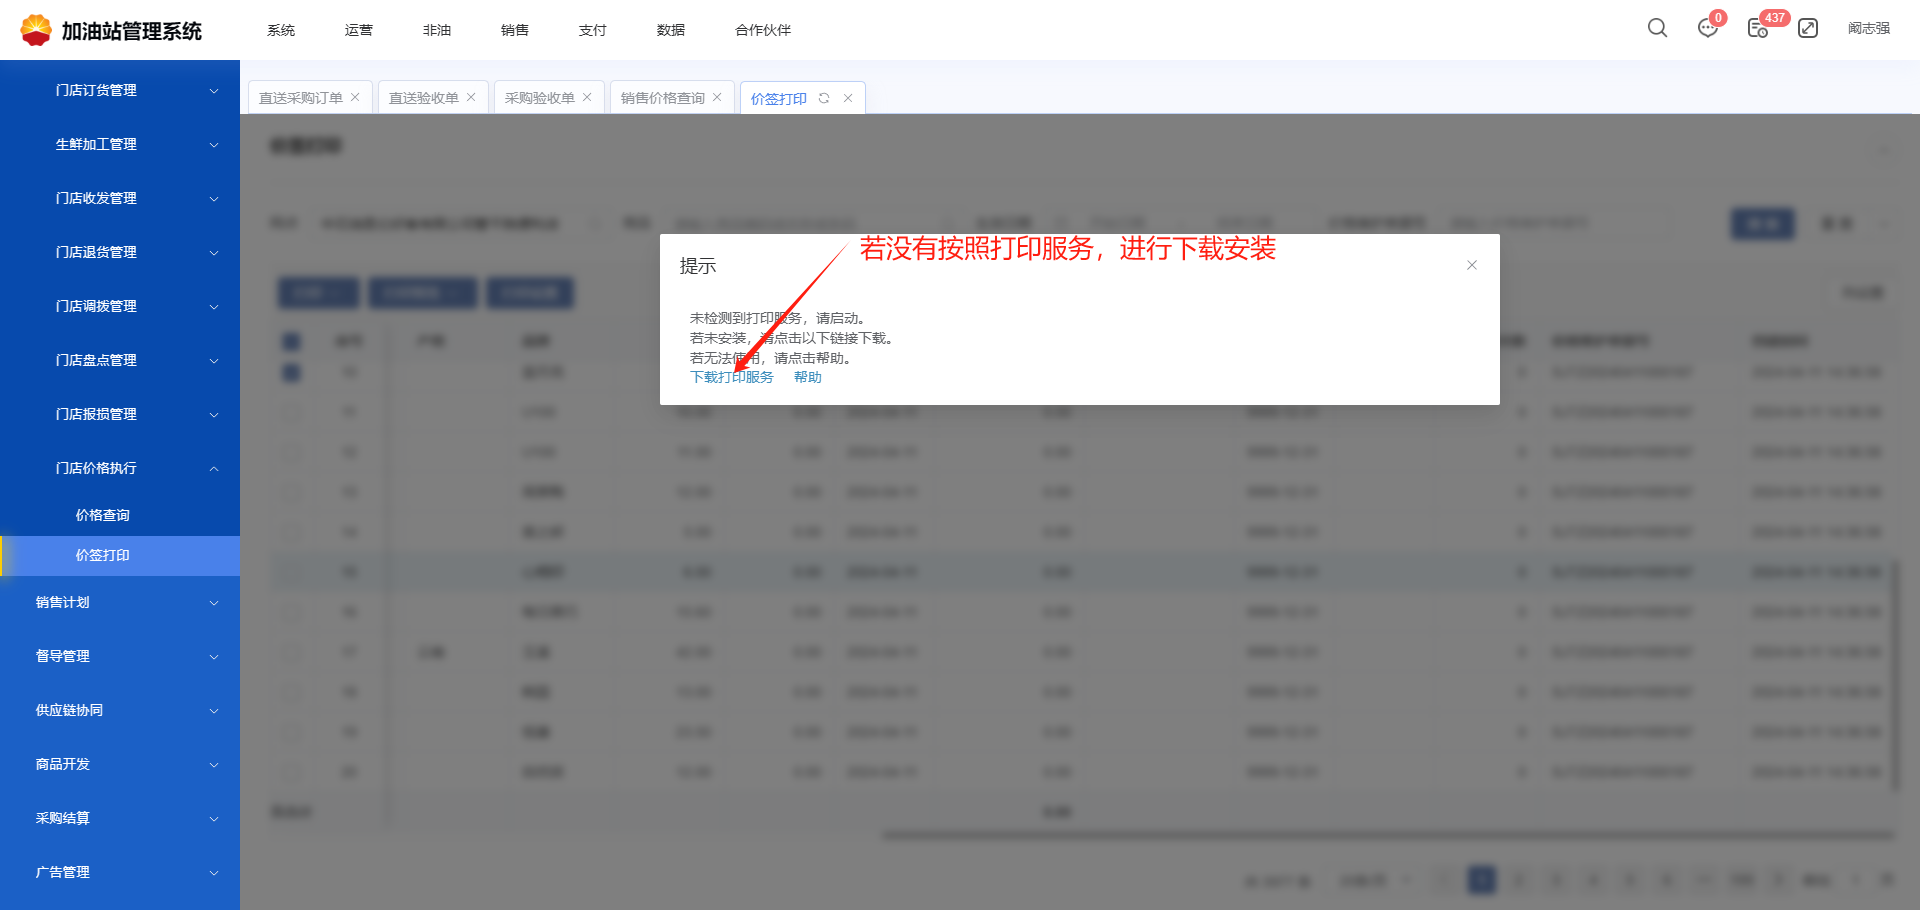Close the 提示 dialog

(1472, 265)
